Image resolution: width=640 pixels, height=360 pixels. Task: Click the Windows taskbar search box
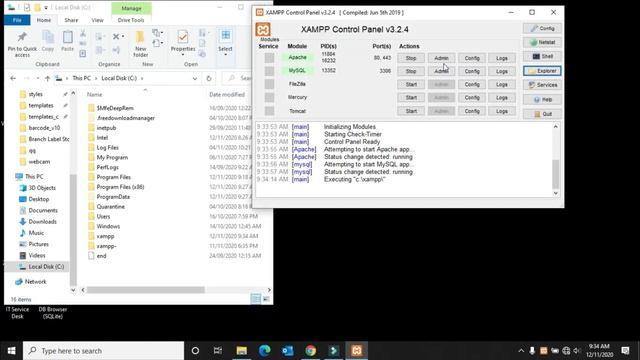[x=104, y=351]
